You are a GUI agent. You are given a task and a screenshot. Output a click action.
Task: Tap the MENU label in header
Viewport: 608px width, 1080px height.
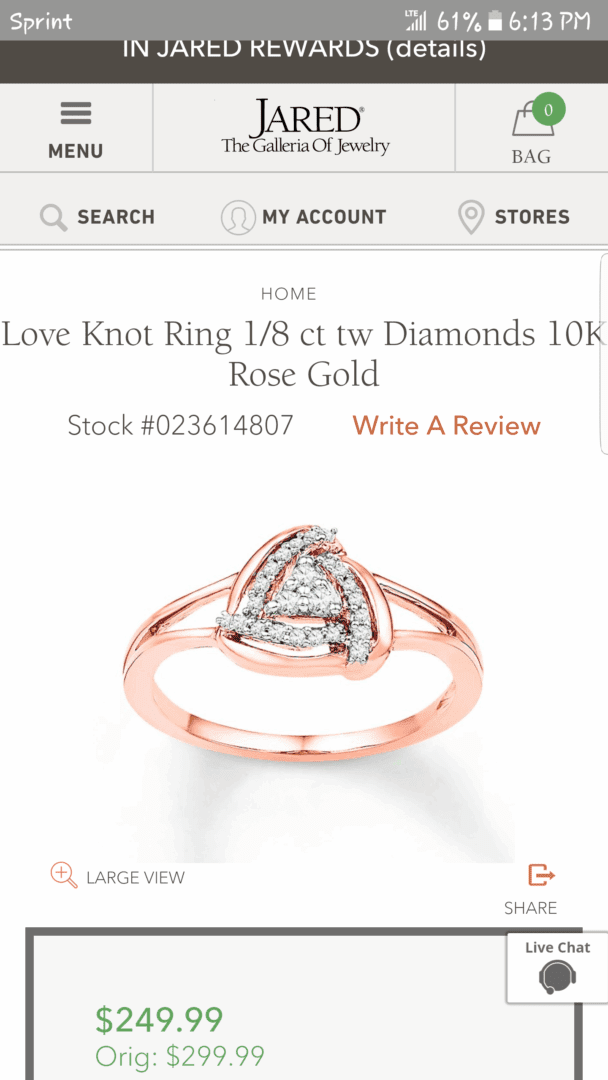click(76, 151)
